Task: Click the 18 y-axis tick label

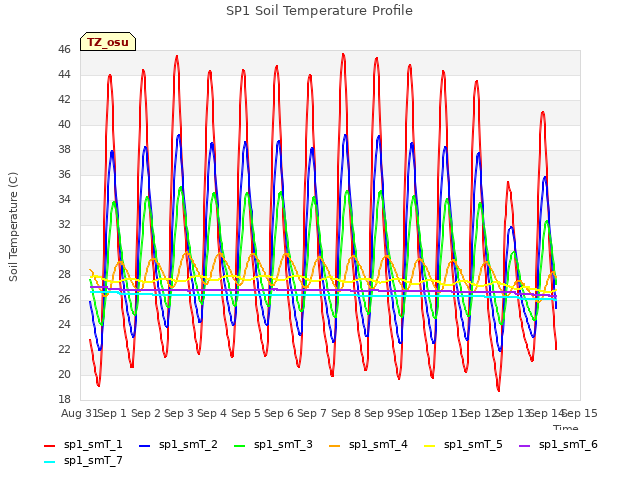Action: [64, 399]
